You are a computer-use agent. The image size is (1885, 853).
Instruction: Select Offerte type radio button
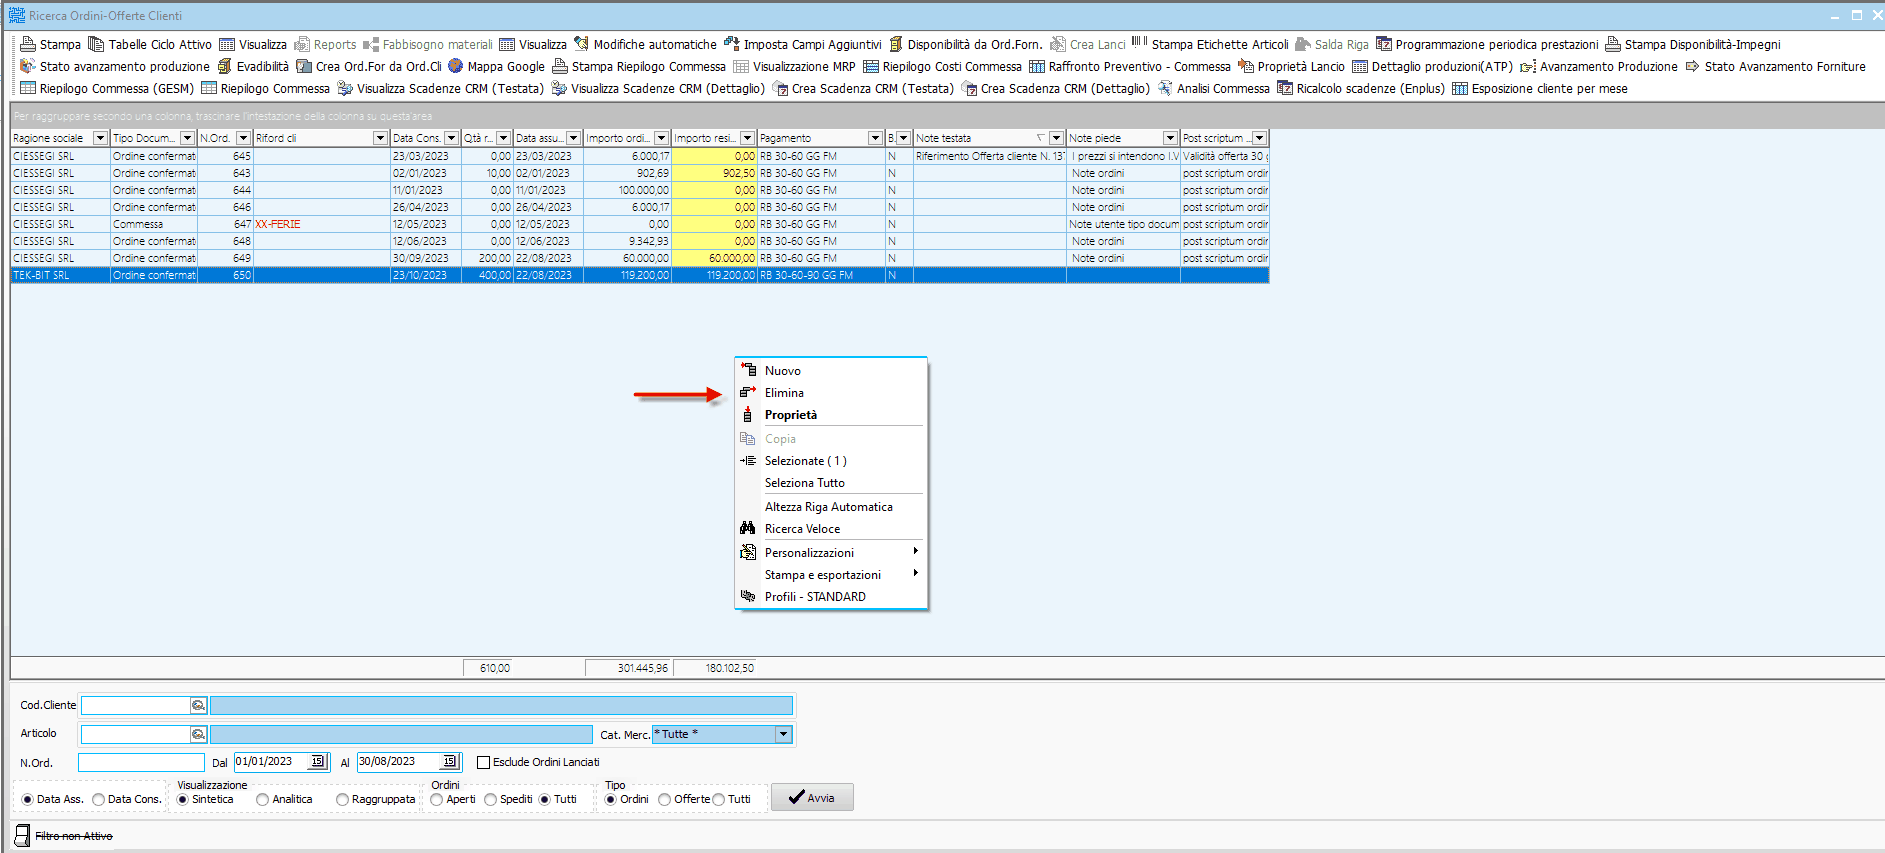point(664,799)
